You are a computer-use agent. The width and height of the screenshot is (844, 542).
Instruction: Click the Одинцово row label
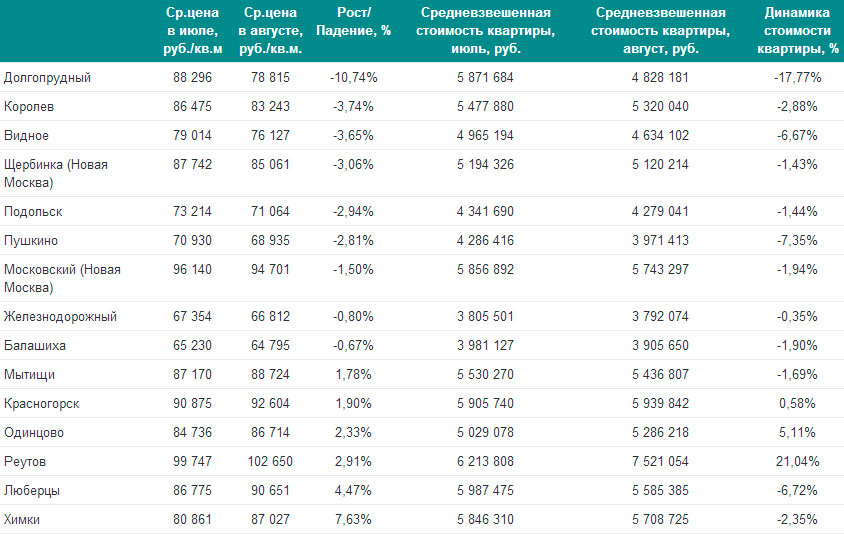click(34, 433)
